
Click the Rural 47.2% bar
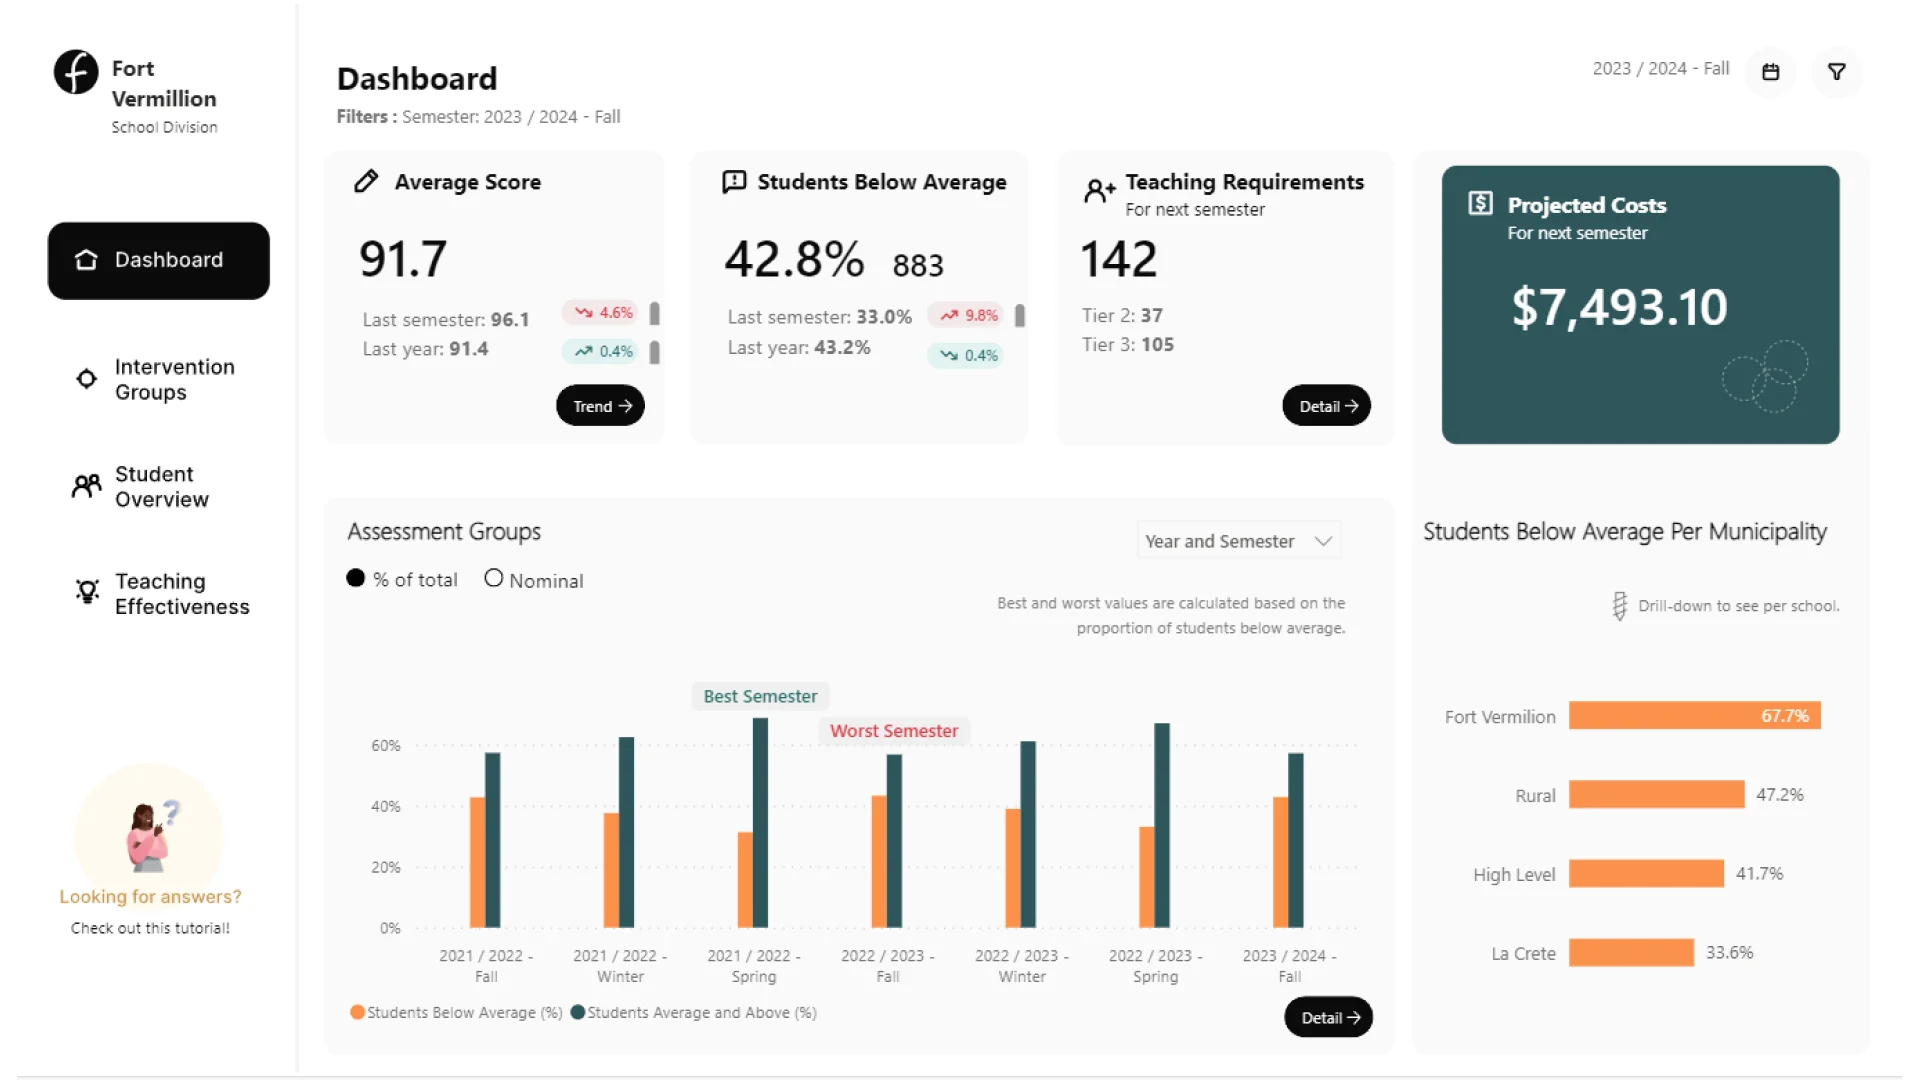point(1657,795)
